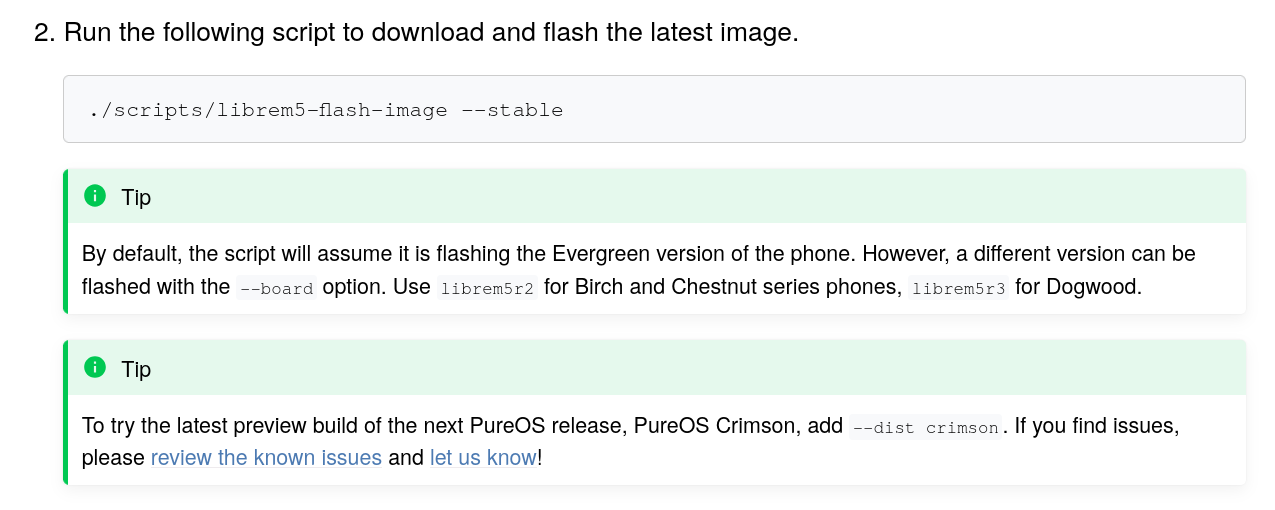This screenshot has height=510, width=1275.
Task: Click the Tip heading above the Evergreen note
Action: tap(136, 197)
